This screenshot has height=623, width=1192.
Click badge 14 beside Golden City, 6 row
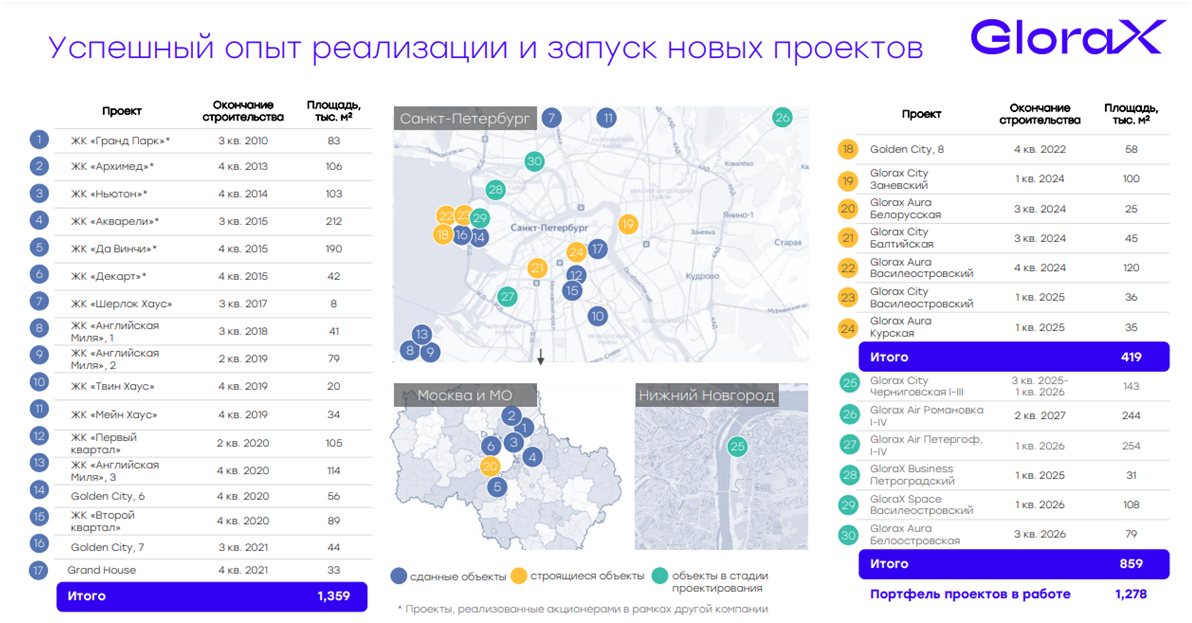coord(39,490)
